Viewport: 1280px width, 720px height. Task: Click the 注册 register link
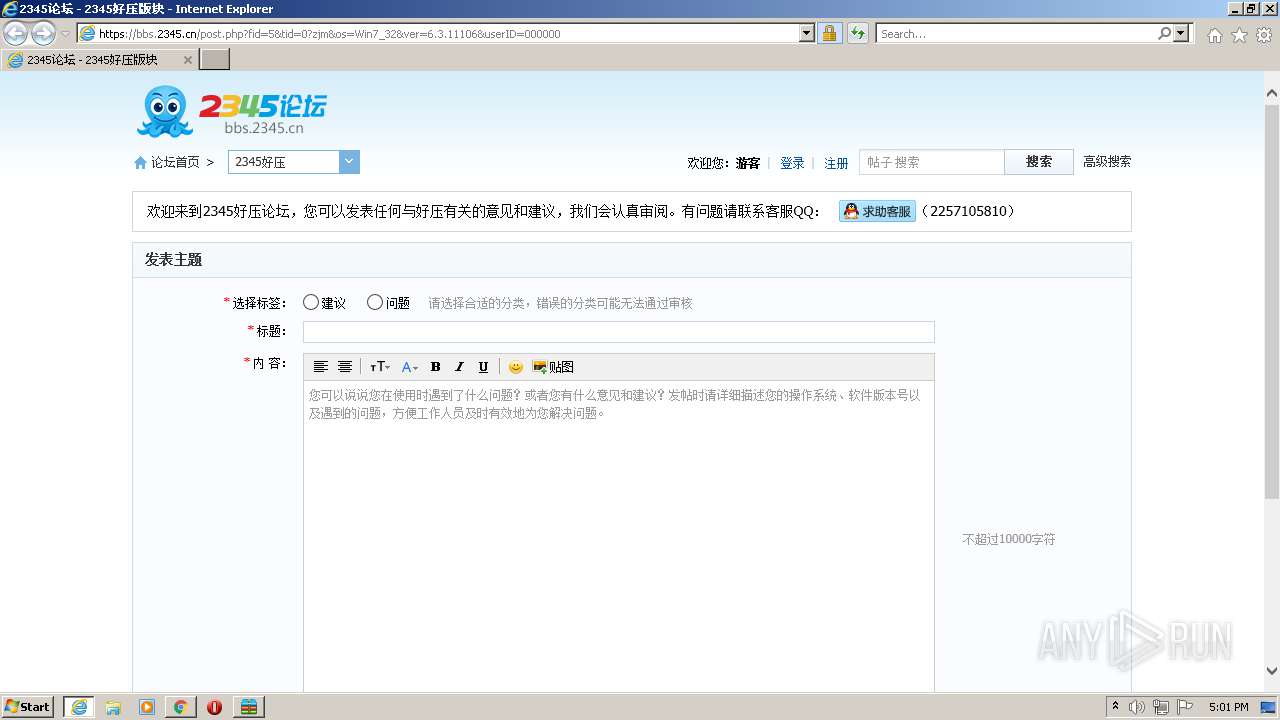[836, 163]
